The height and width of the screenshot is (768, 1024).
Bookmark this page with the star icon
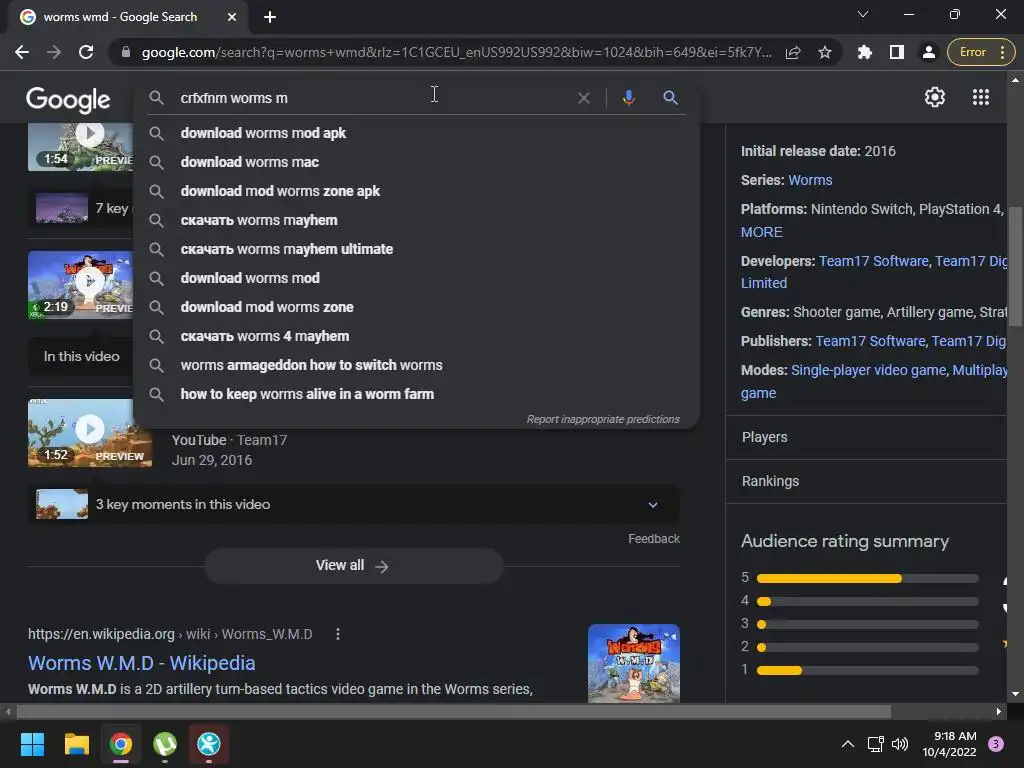pyautogui.click(x=825, y=52)
